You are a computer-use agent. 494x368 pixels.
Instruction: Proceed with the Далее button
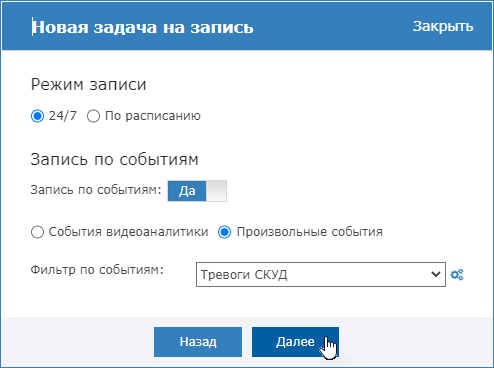tap(295, 342)
